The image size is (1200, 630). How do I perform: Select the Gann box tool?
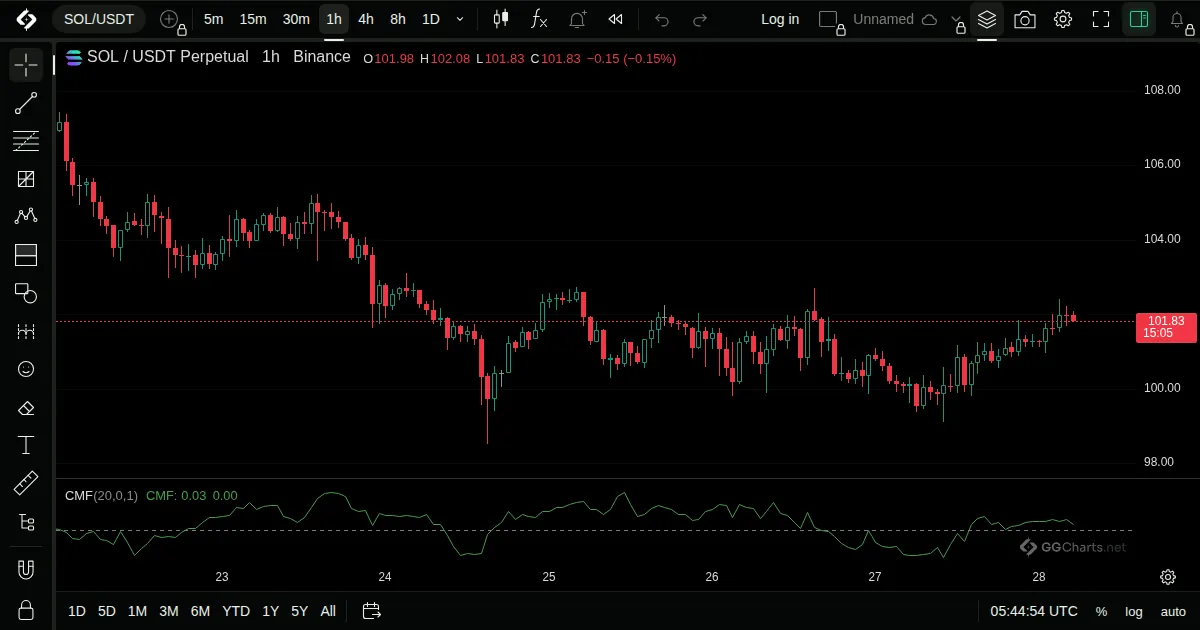click(x=26, y=179)
